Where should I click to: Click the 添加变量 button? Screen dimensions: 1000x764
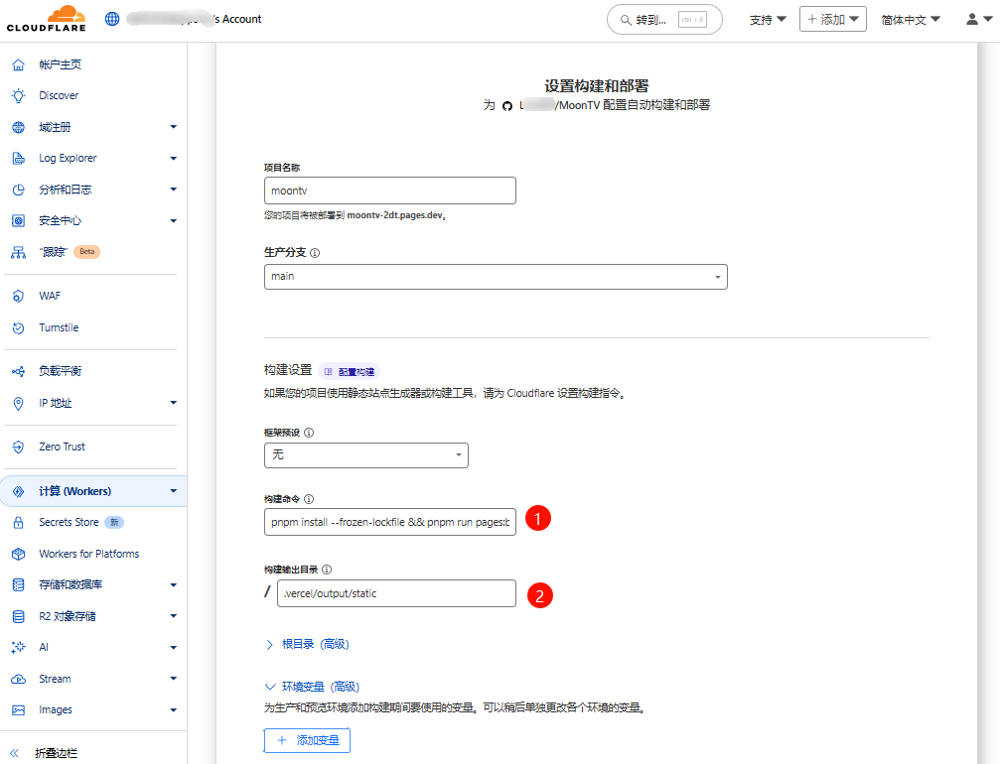click(x=307, y=740)
